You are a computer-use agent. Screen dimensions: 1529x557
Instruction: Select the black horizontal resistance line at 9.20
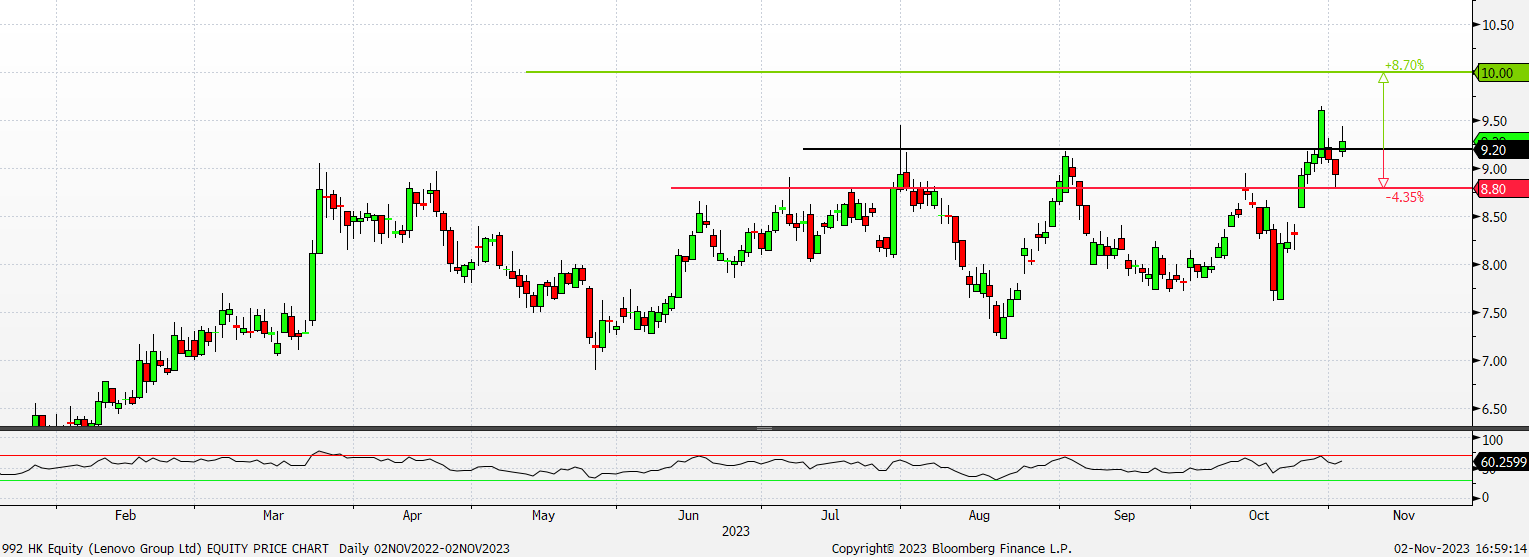1138,149
